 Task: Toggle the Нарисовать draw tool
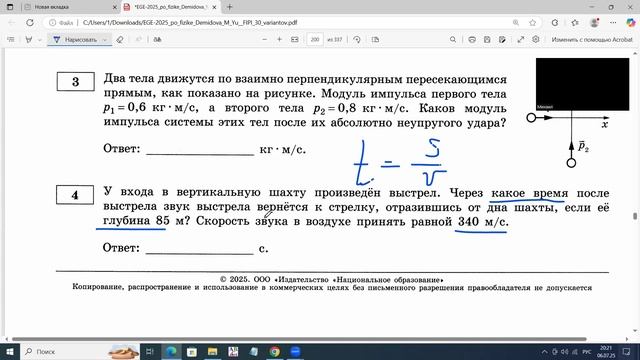[x=75, y=40]
